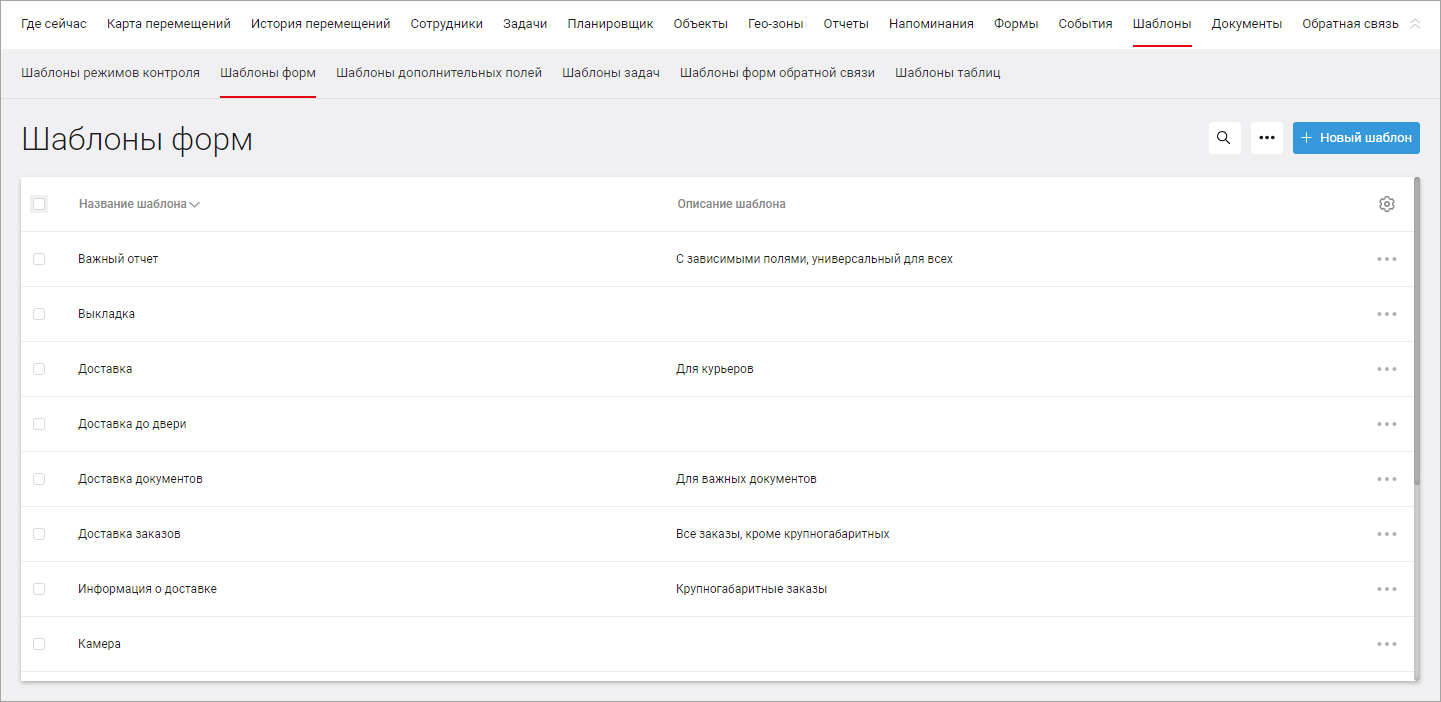Switch to the Отчеты menu
The width and height of the screenshot is (1441, 702).
click(x=846, y=24)
